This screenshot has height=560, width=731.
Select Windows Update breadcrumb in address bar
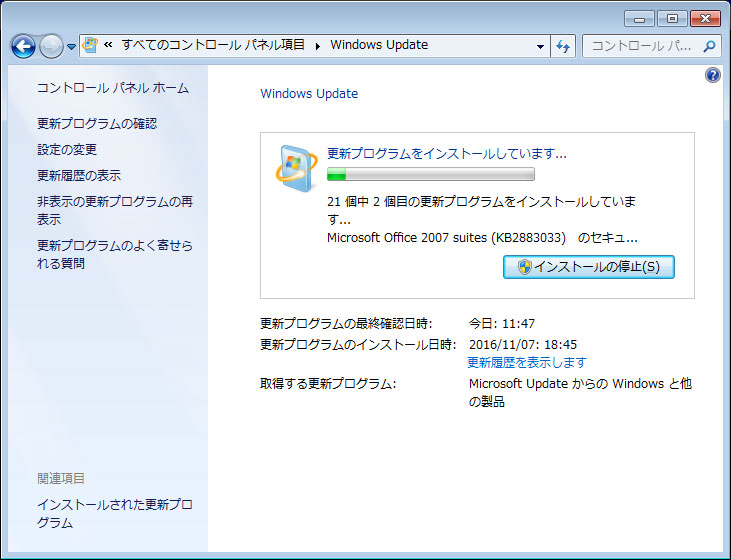[x=379, y=45]
